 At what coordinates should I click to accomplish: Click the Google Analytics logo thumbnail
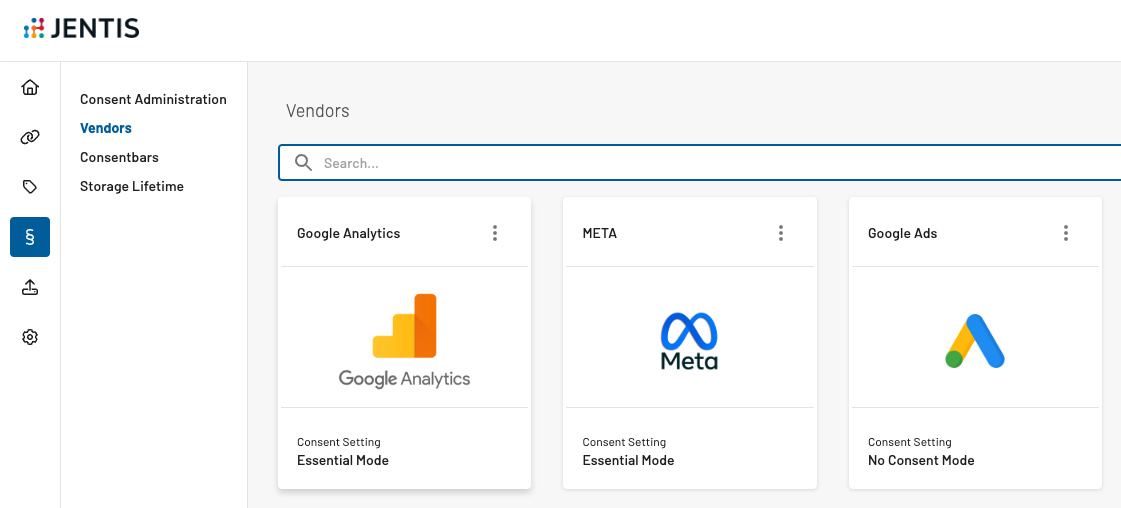pos(405,340)
